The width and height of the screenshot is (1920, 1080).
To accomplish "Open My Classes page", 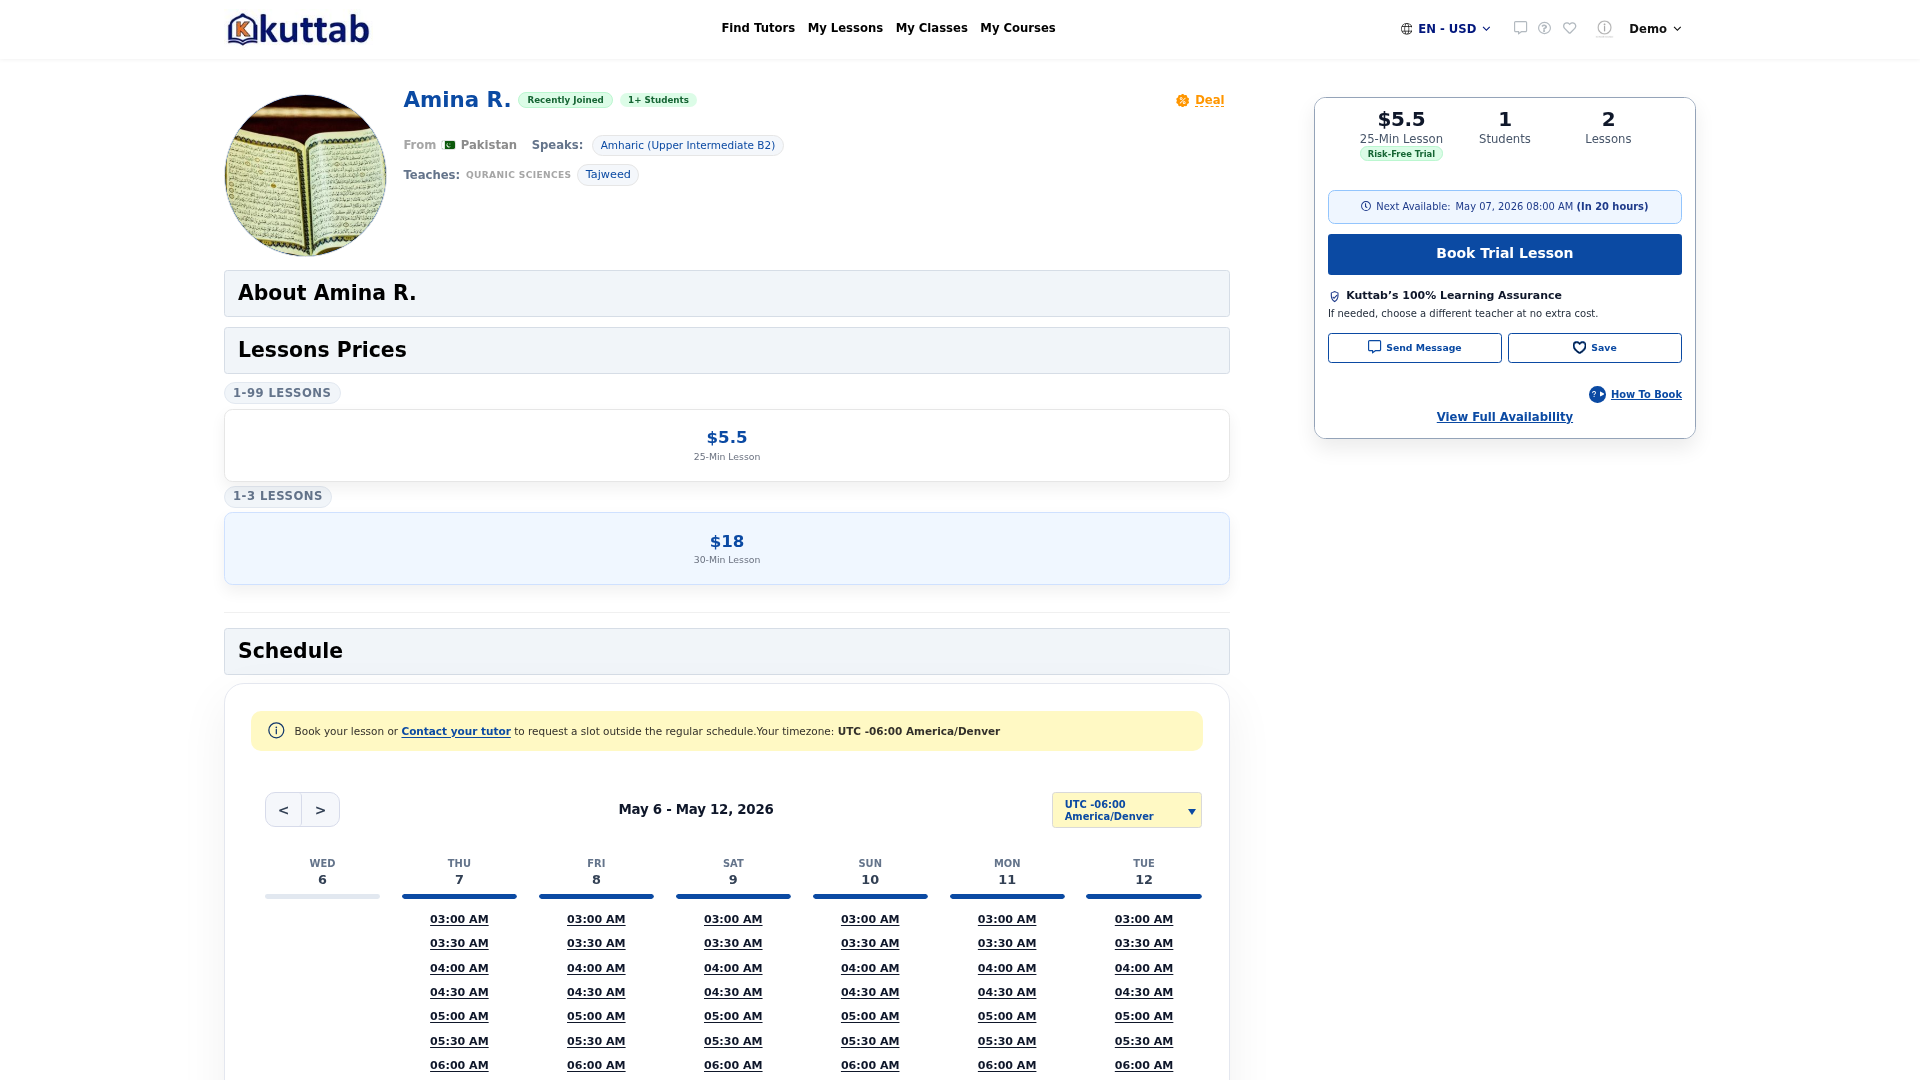I will tap(932, 28).
